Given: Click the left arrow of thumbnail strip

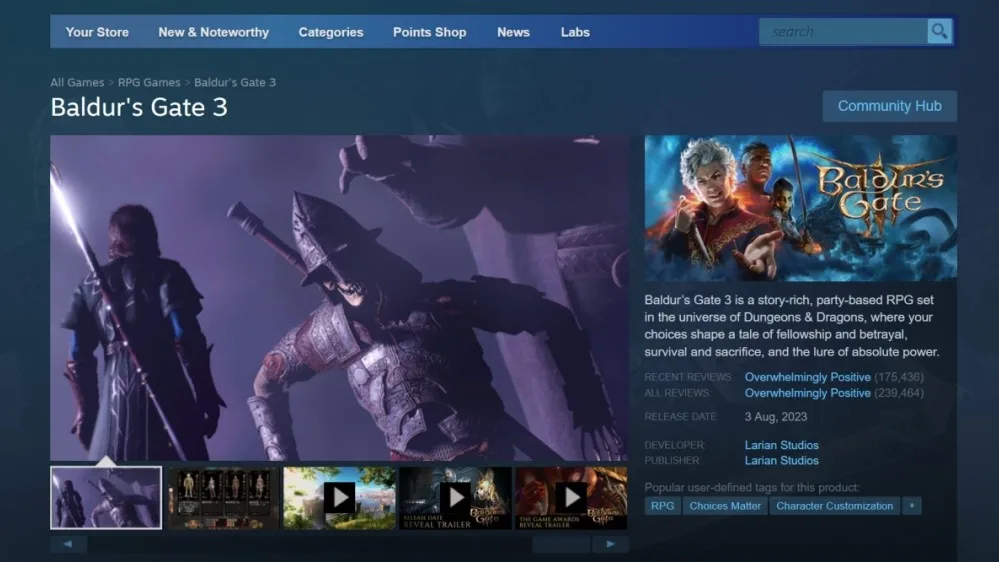Looking at the screenshot, I should pos(68,544).
